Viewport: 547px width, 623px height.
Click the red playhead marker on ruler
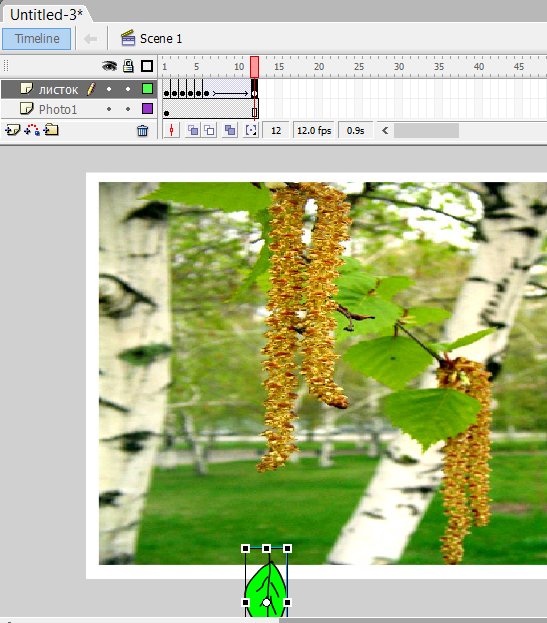(x=255, y=67)
